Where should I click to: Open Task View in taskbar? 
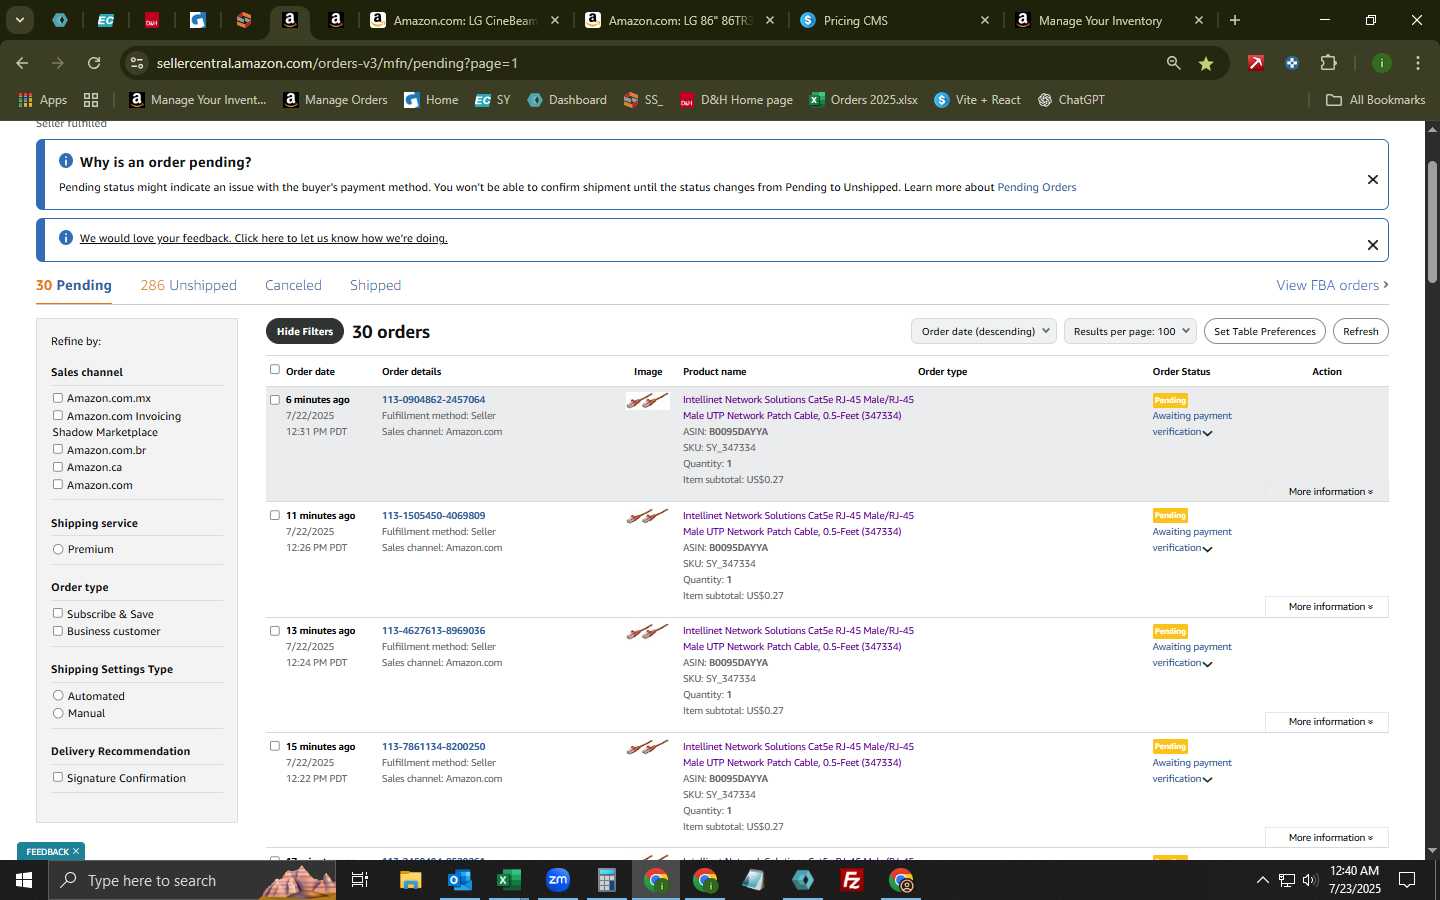[x=360, y=880]
